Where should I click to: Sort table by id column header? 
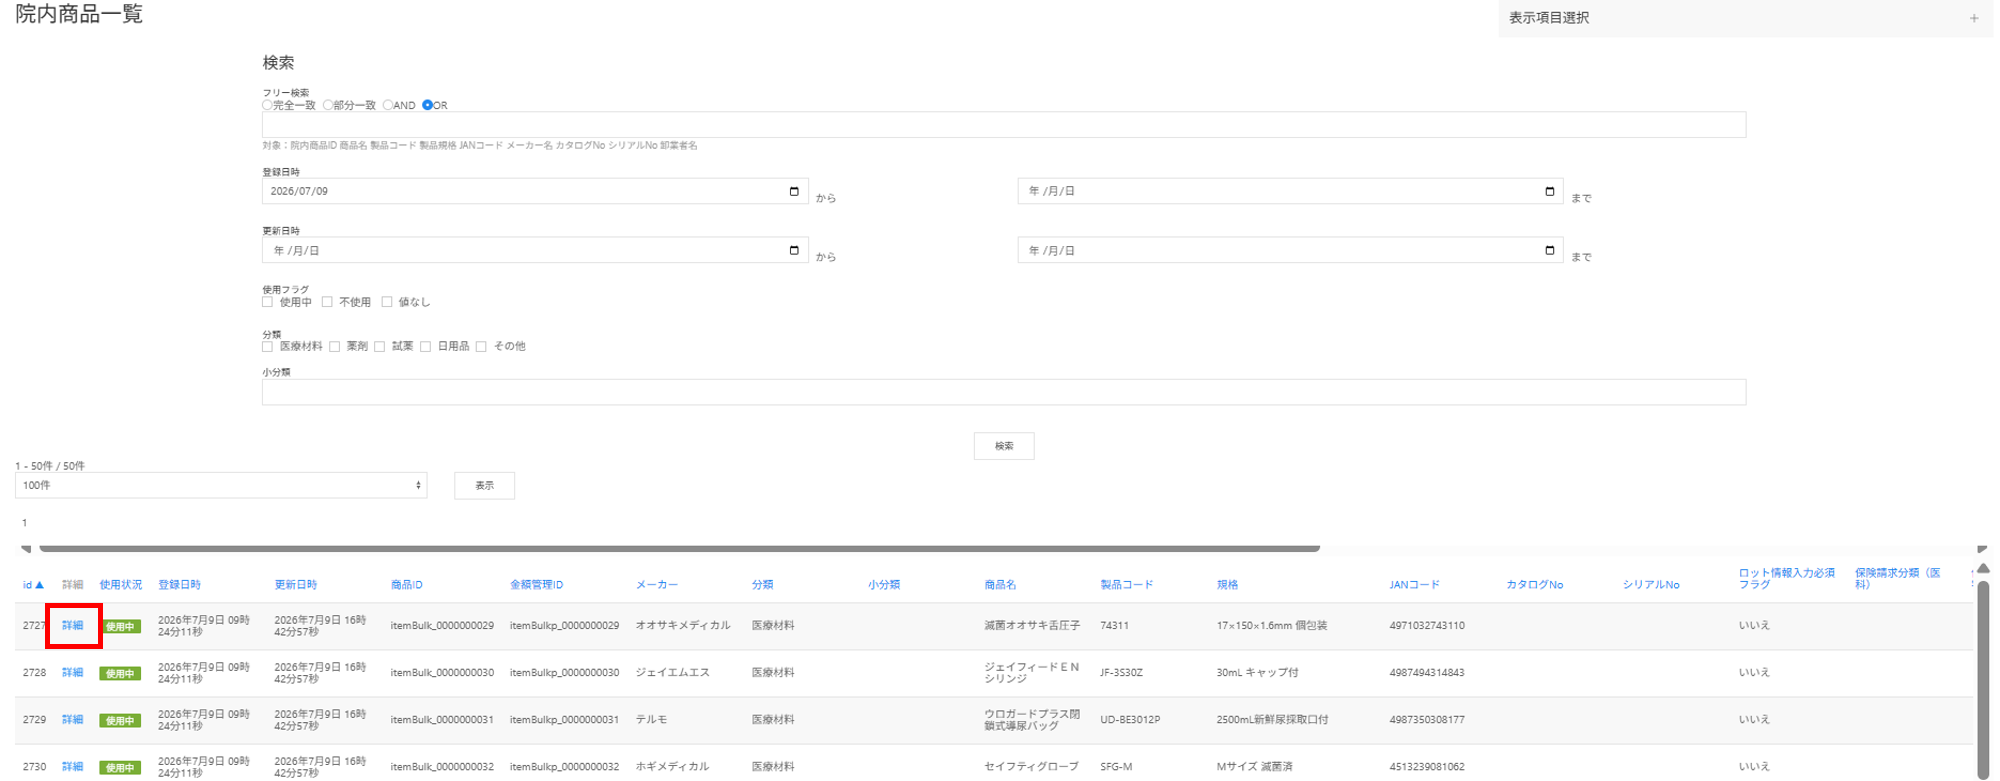(33, 585)
